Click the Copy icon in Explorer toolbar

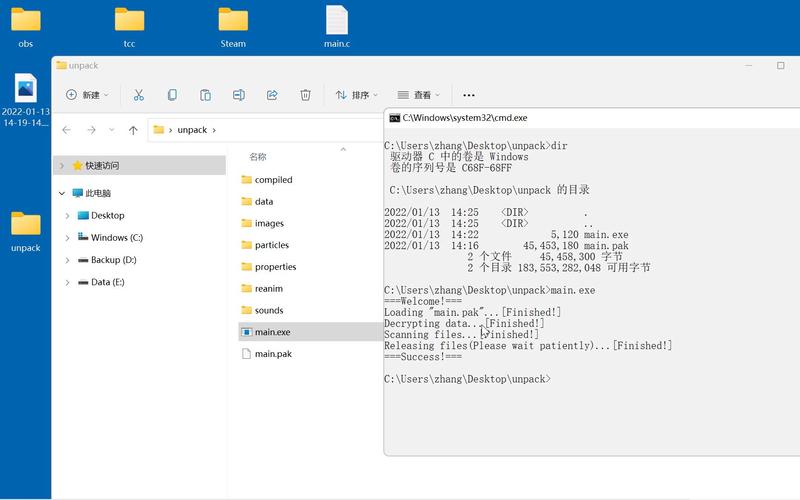172,95
